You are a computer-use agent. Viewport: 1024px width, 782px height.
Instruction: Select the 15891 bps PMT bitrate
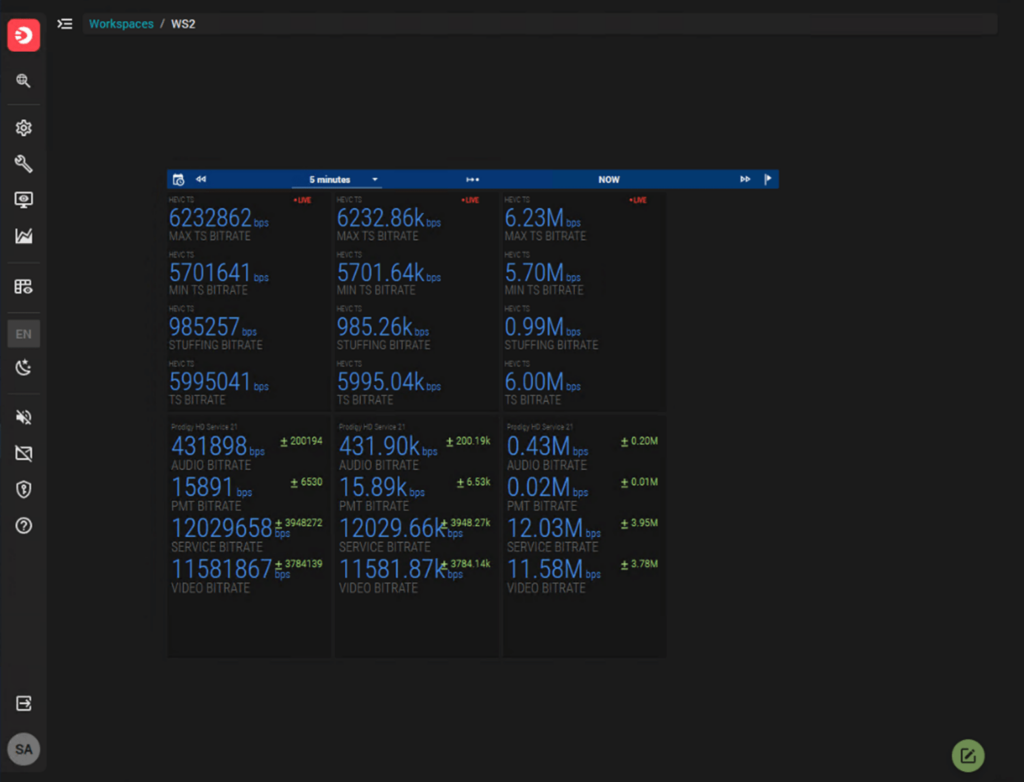(x=211, y=488)
